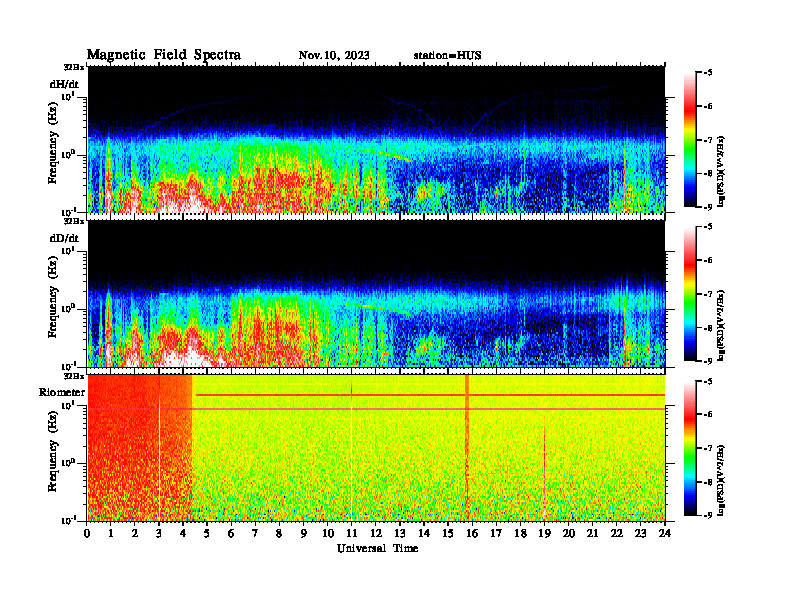Click the Riometer panel color bar
The image size is (792, 612).
pos(690,448)
